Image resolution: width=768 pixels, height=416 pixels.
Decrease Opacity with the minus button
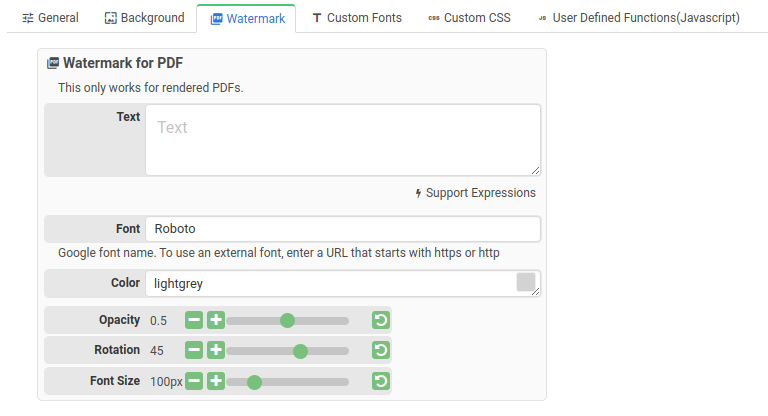[x=194, y=321]
